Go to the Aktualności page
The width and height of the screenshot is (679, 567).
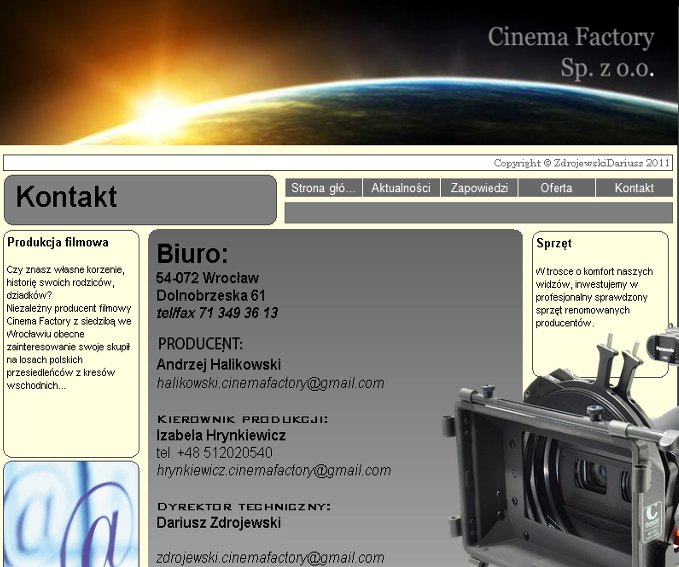(x=400, y=188)
